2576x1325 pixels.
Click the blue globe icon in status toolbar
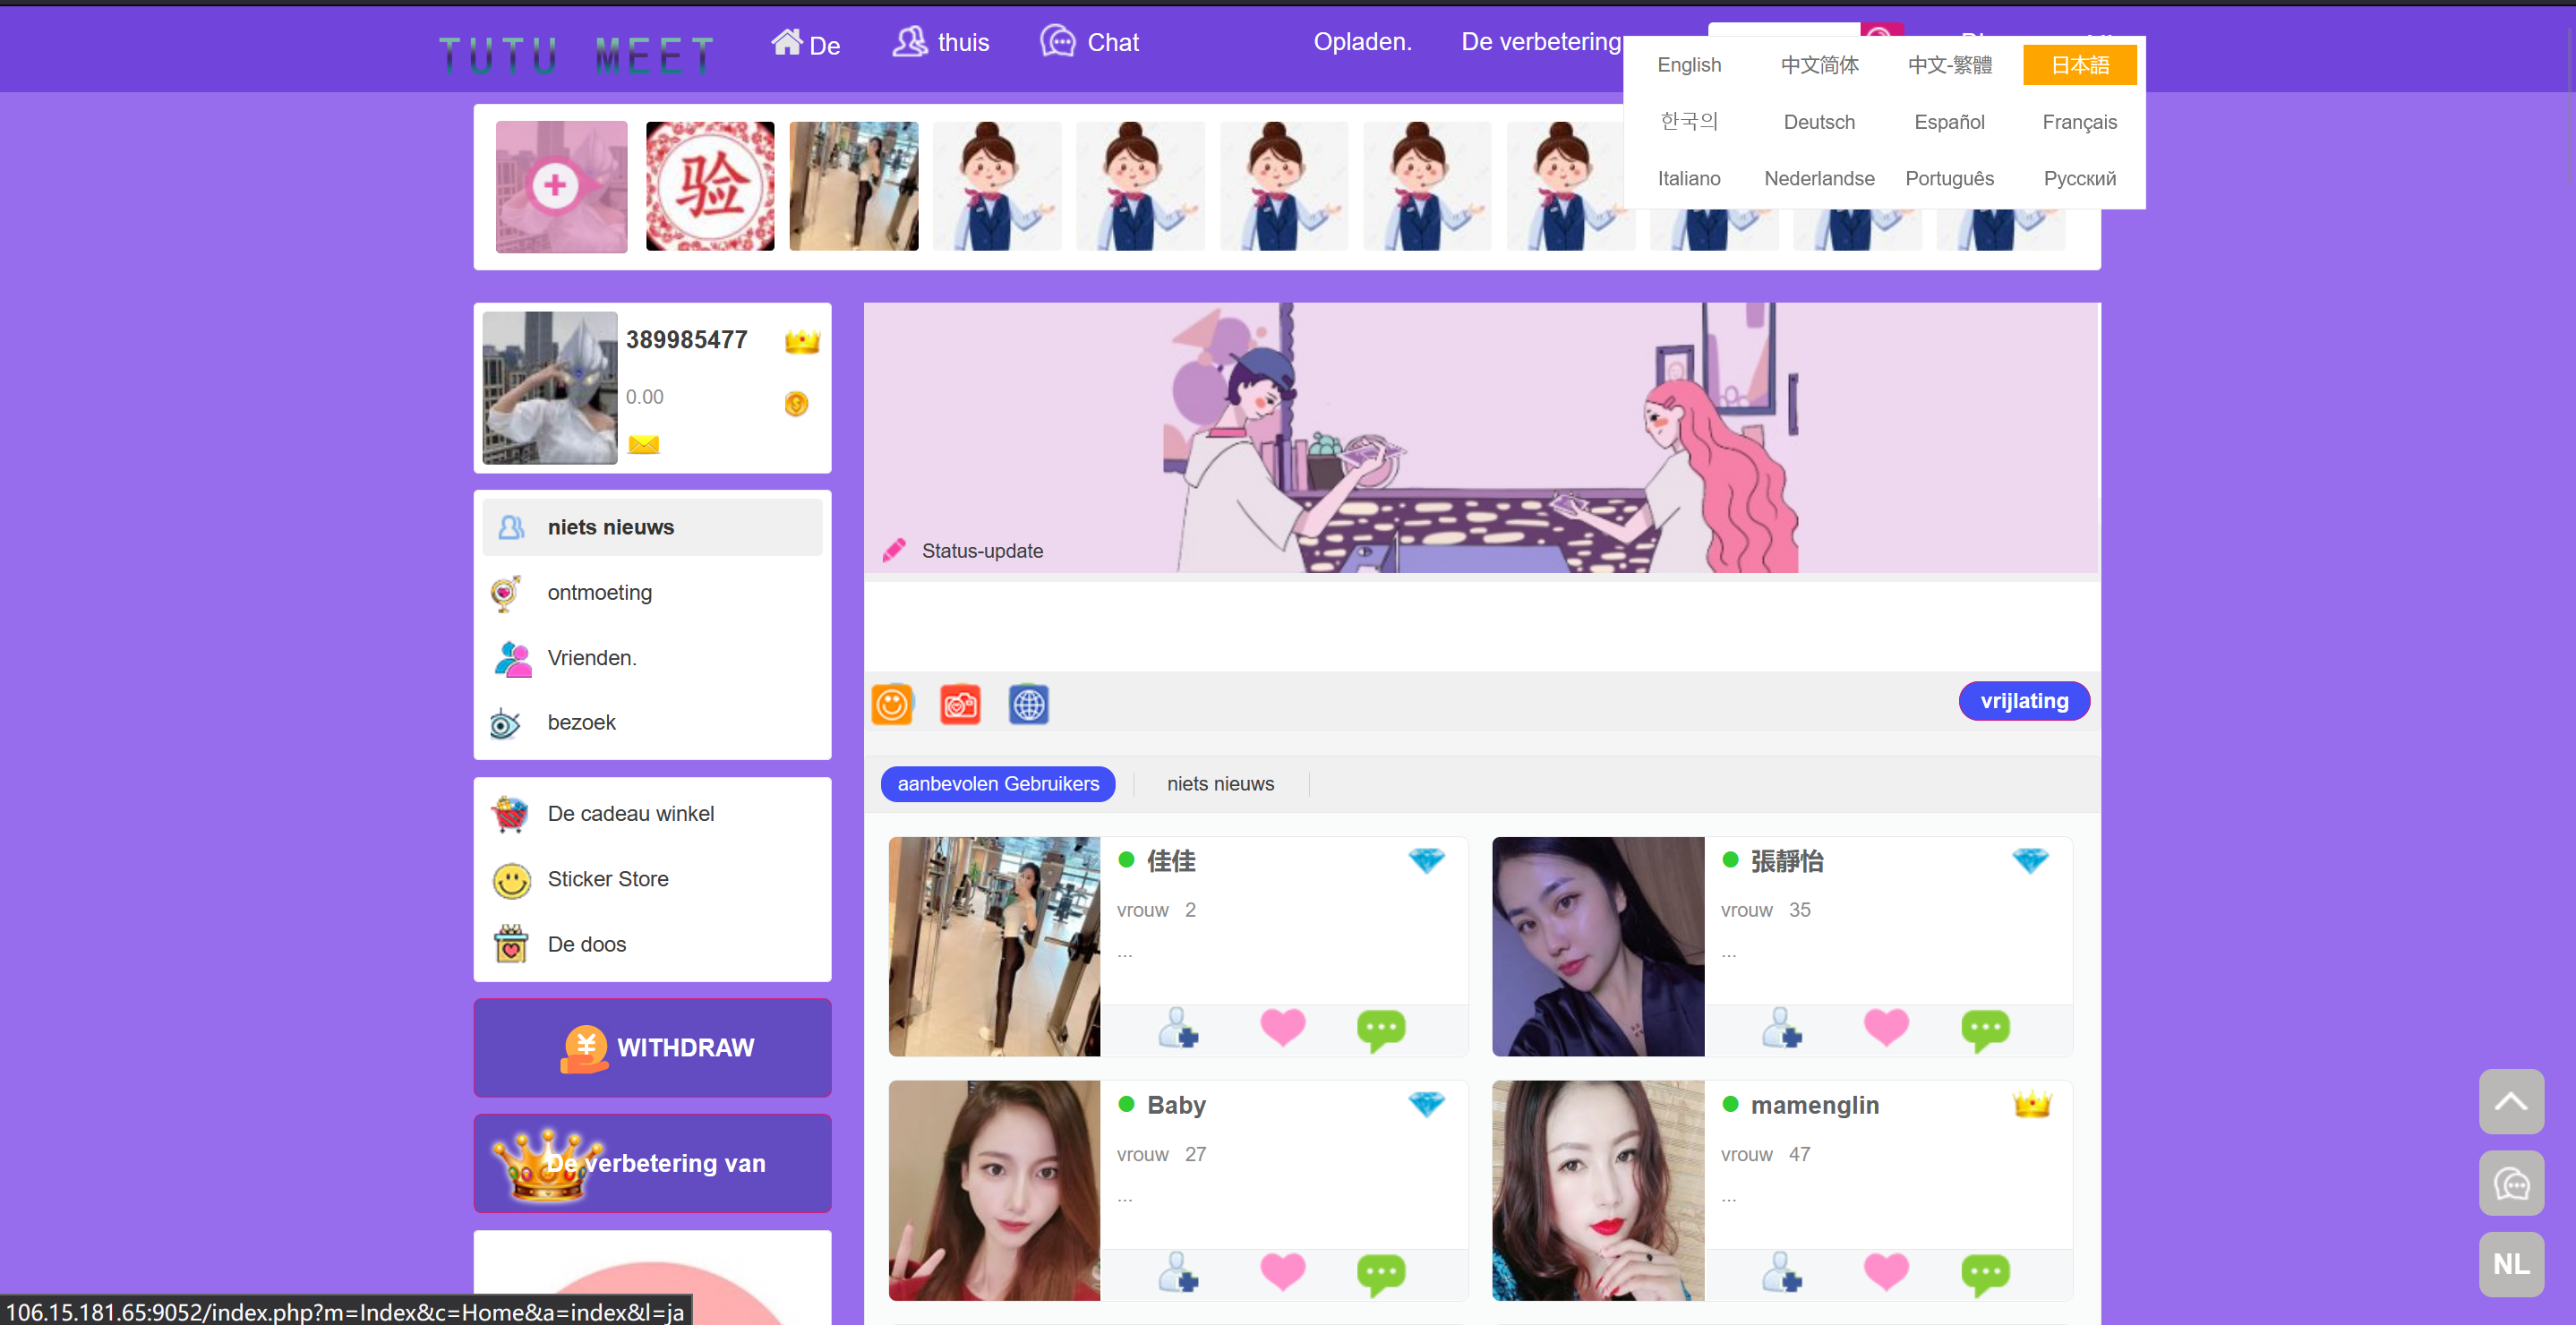tap(1028, 705)
